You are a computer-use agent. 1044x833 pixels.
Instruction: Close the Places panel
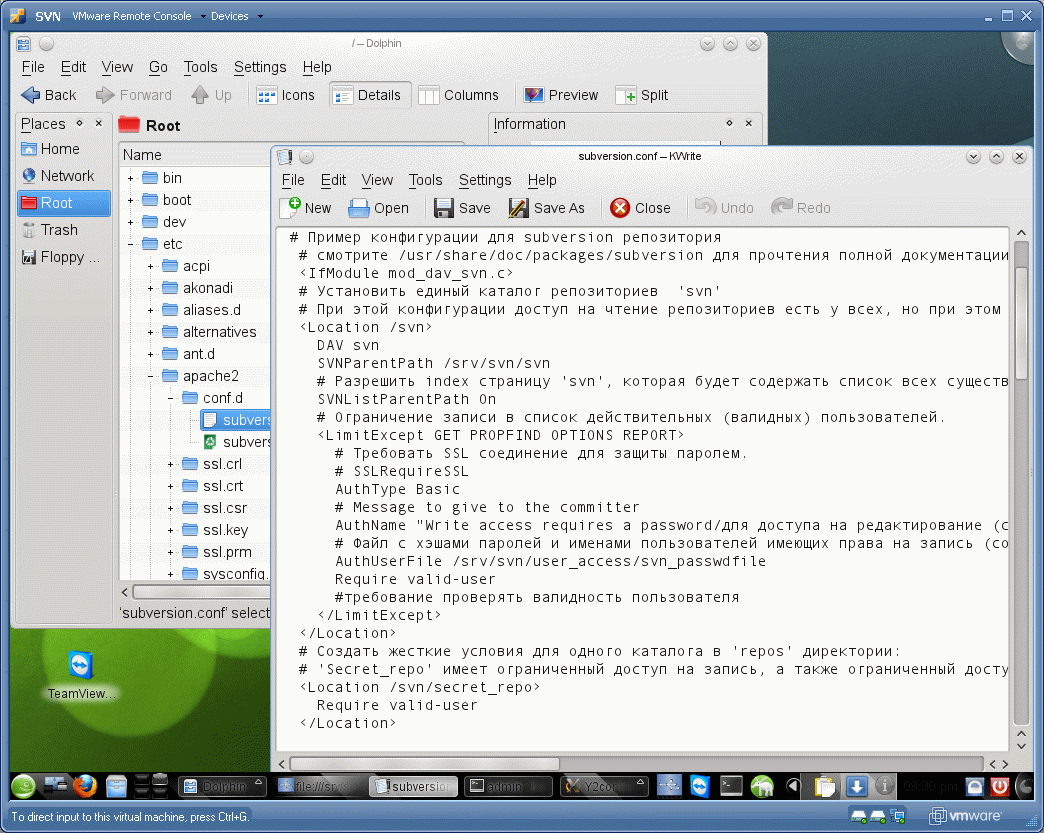tap(99, 123)
